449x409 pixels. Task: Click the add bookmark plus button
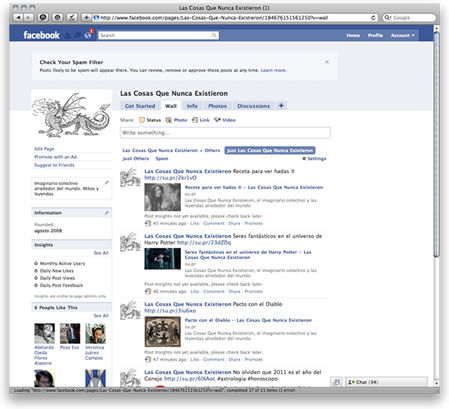click(86, 17)
